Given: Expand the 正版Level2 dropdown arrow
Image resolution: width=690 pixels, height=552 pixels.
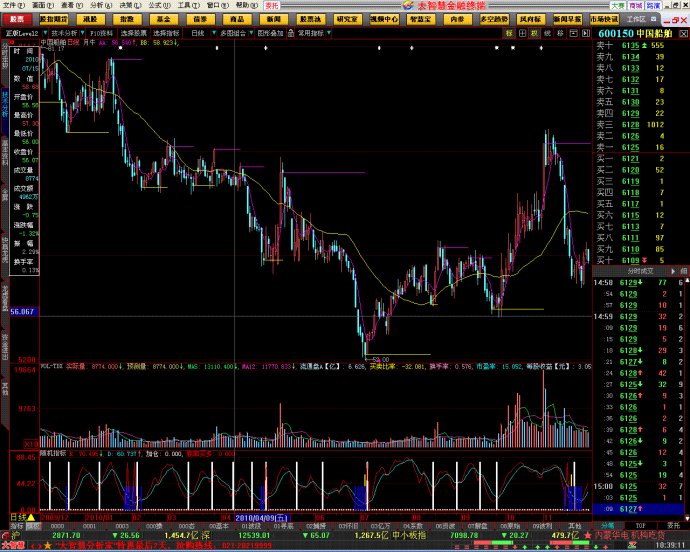Looking at the screenshot, I should click(x=44, y=33).
